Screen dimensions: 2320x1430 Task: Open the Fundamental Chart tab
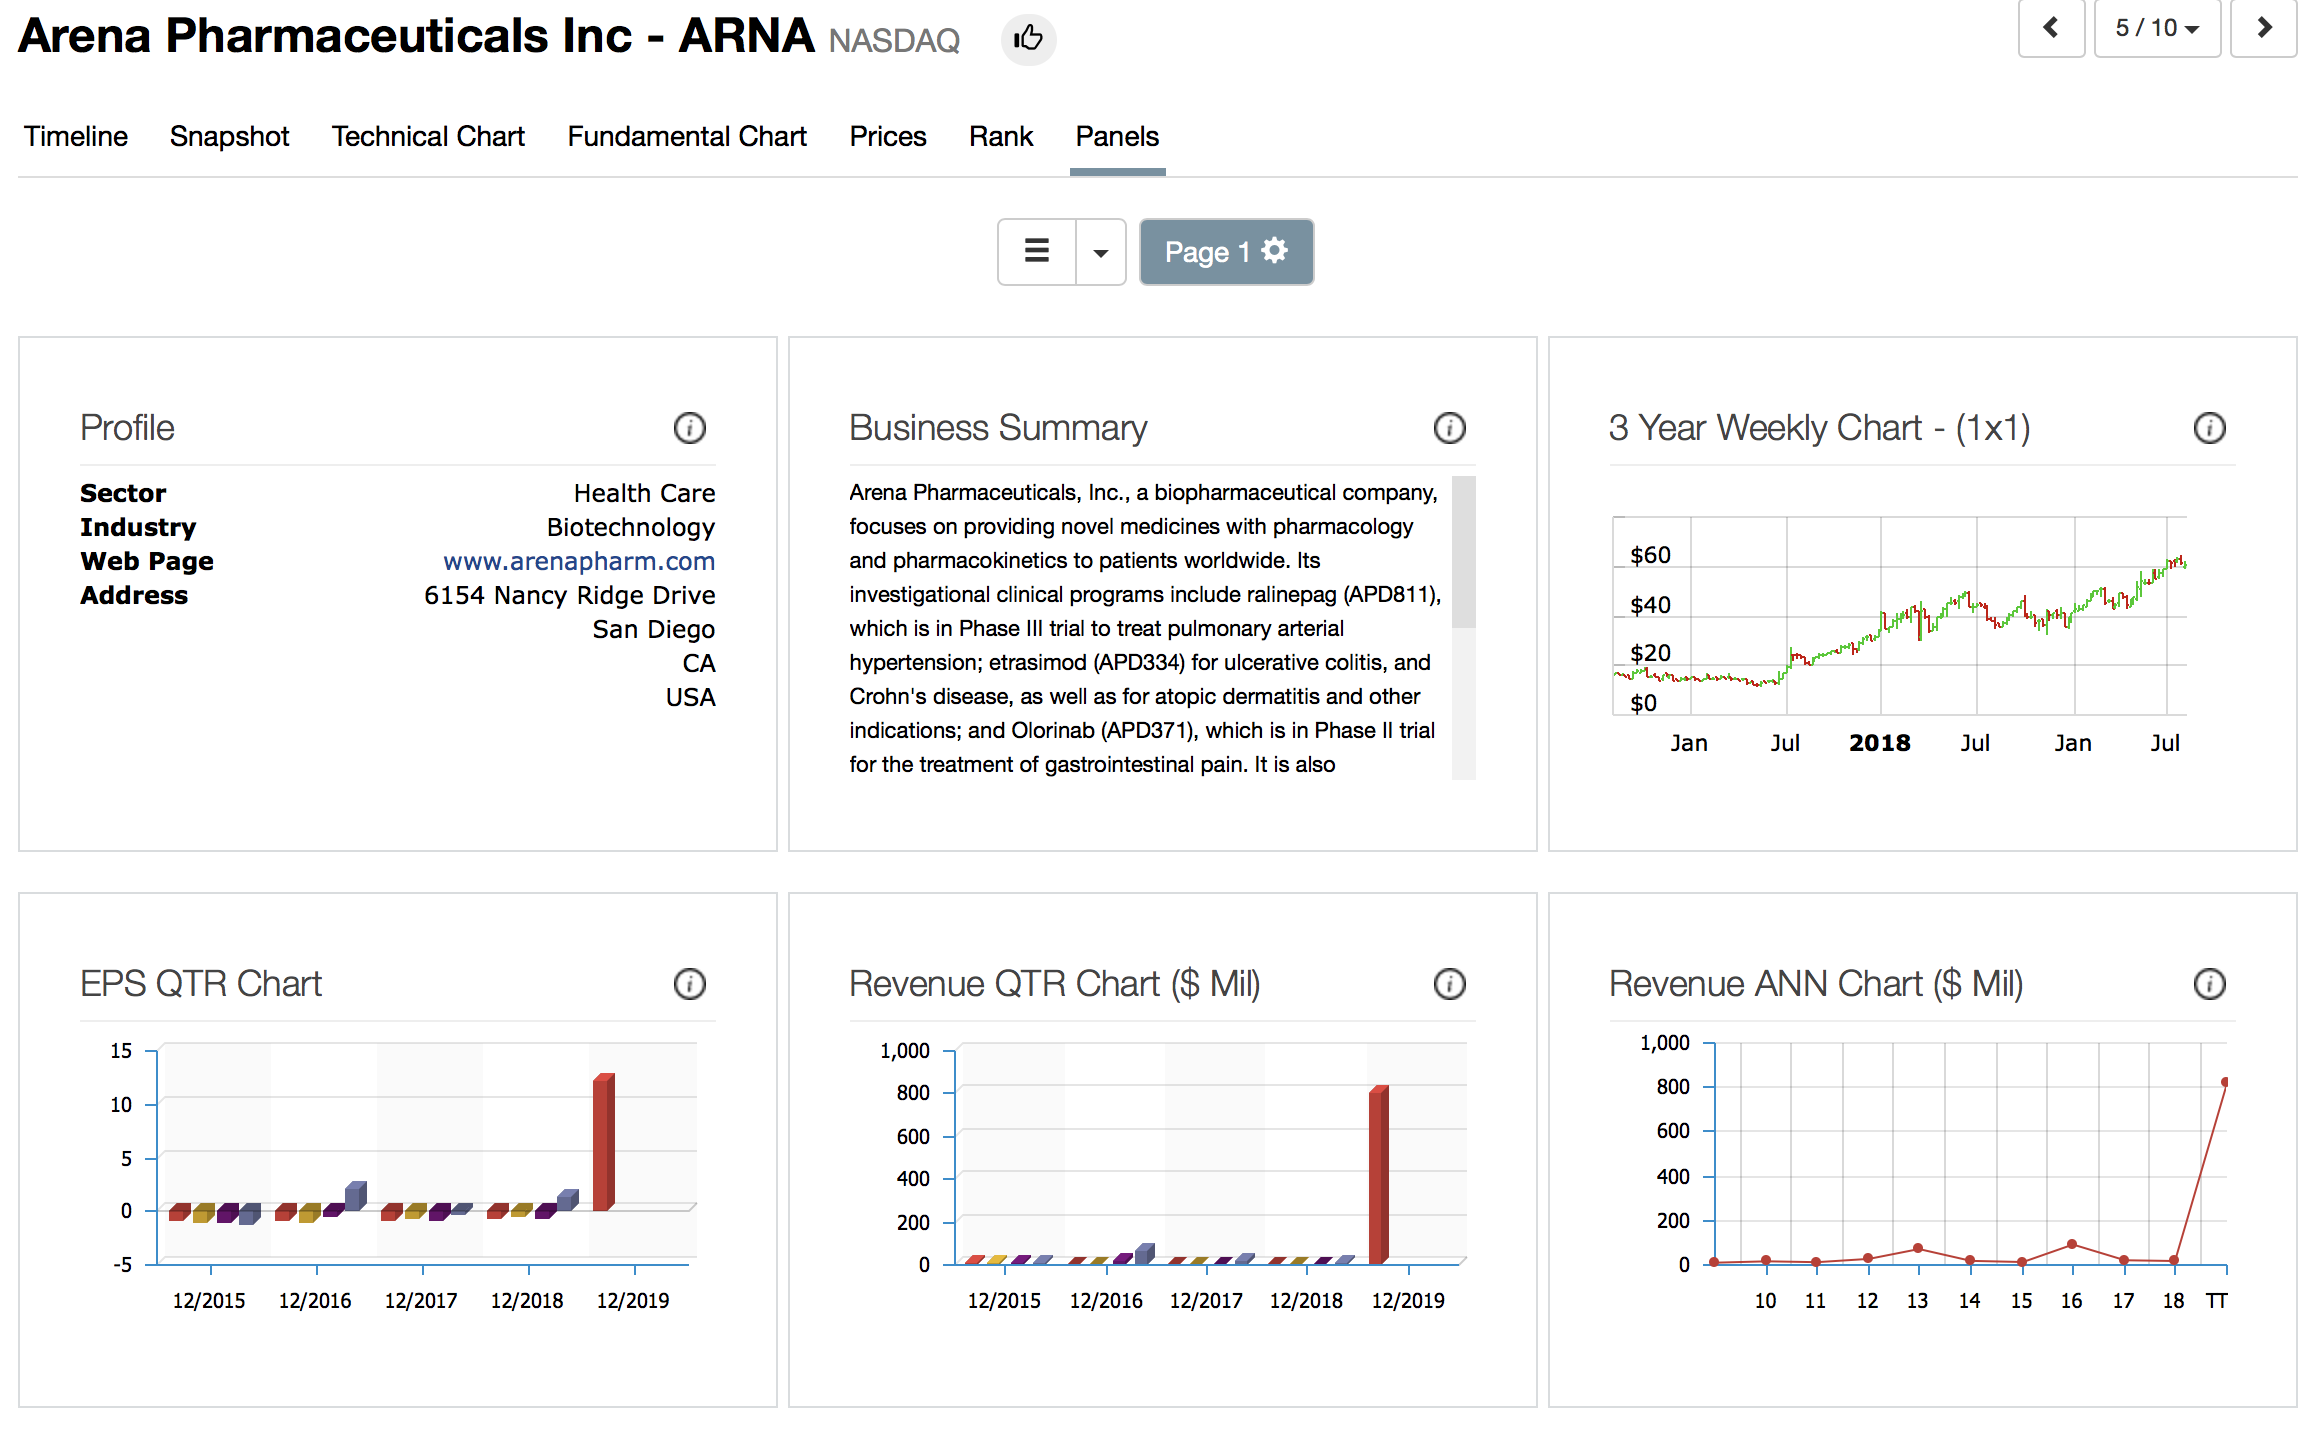pyautogui.click(x=687, y=136)
